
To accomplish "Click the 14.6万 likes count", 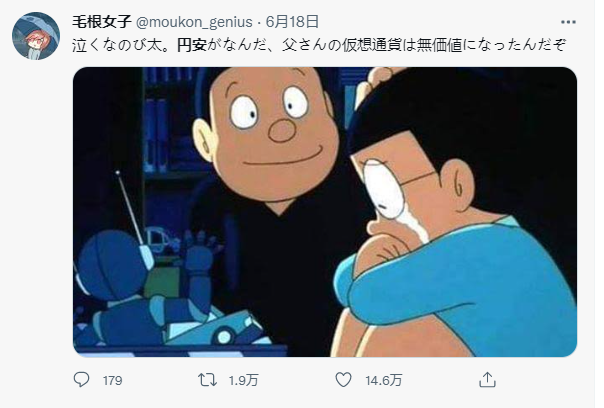I will pyautogui.click(x=384, y=381).
